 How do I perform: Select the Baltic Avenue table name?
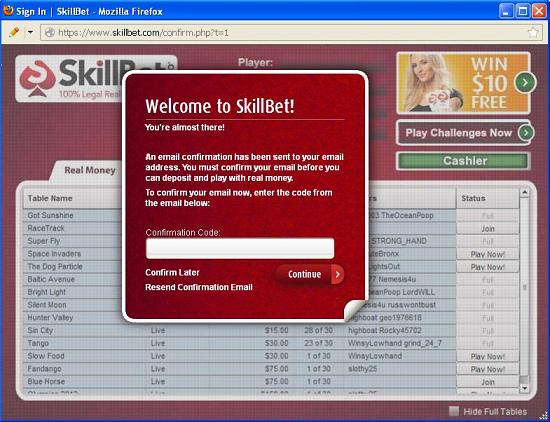point(51,279)
